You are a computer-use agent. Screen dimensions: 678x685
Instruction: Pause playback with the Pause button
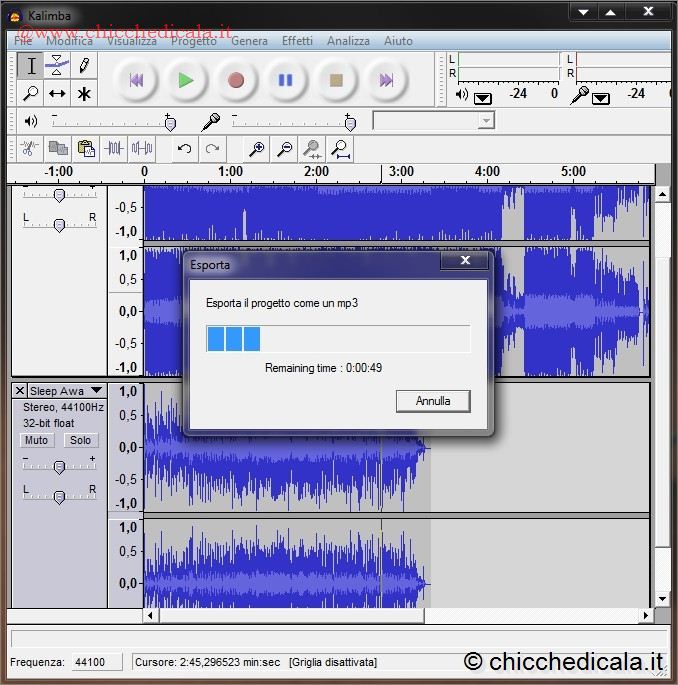pyautogui.click(x=286, y=80)
